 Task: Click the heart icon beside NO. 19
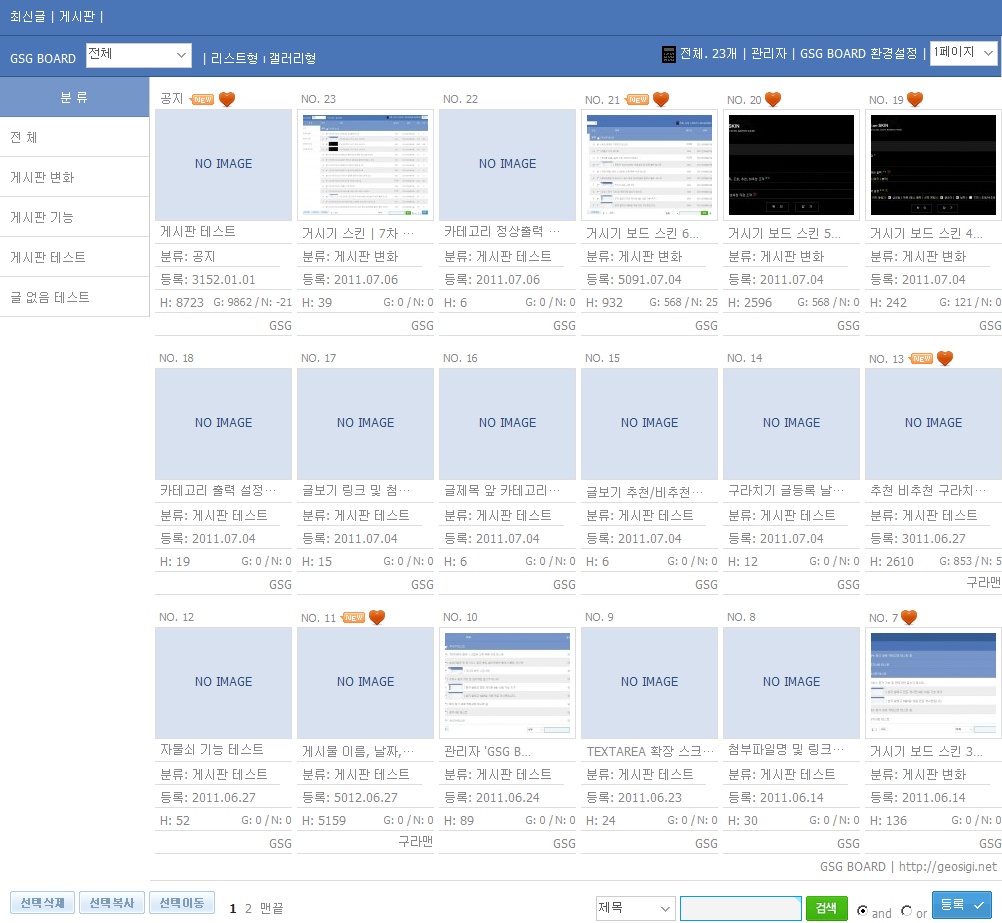point(915,99)
